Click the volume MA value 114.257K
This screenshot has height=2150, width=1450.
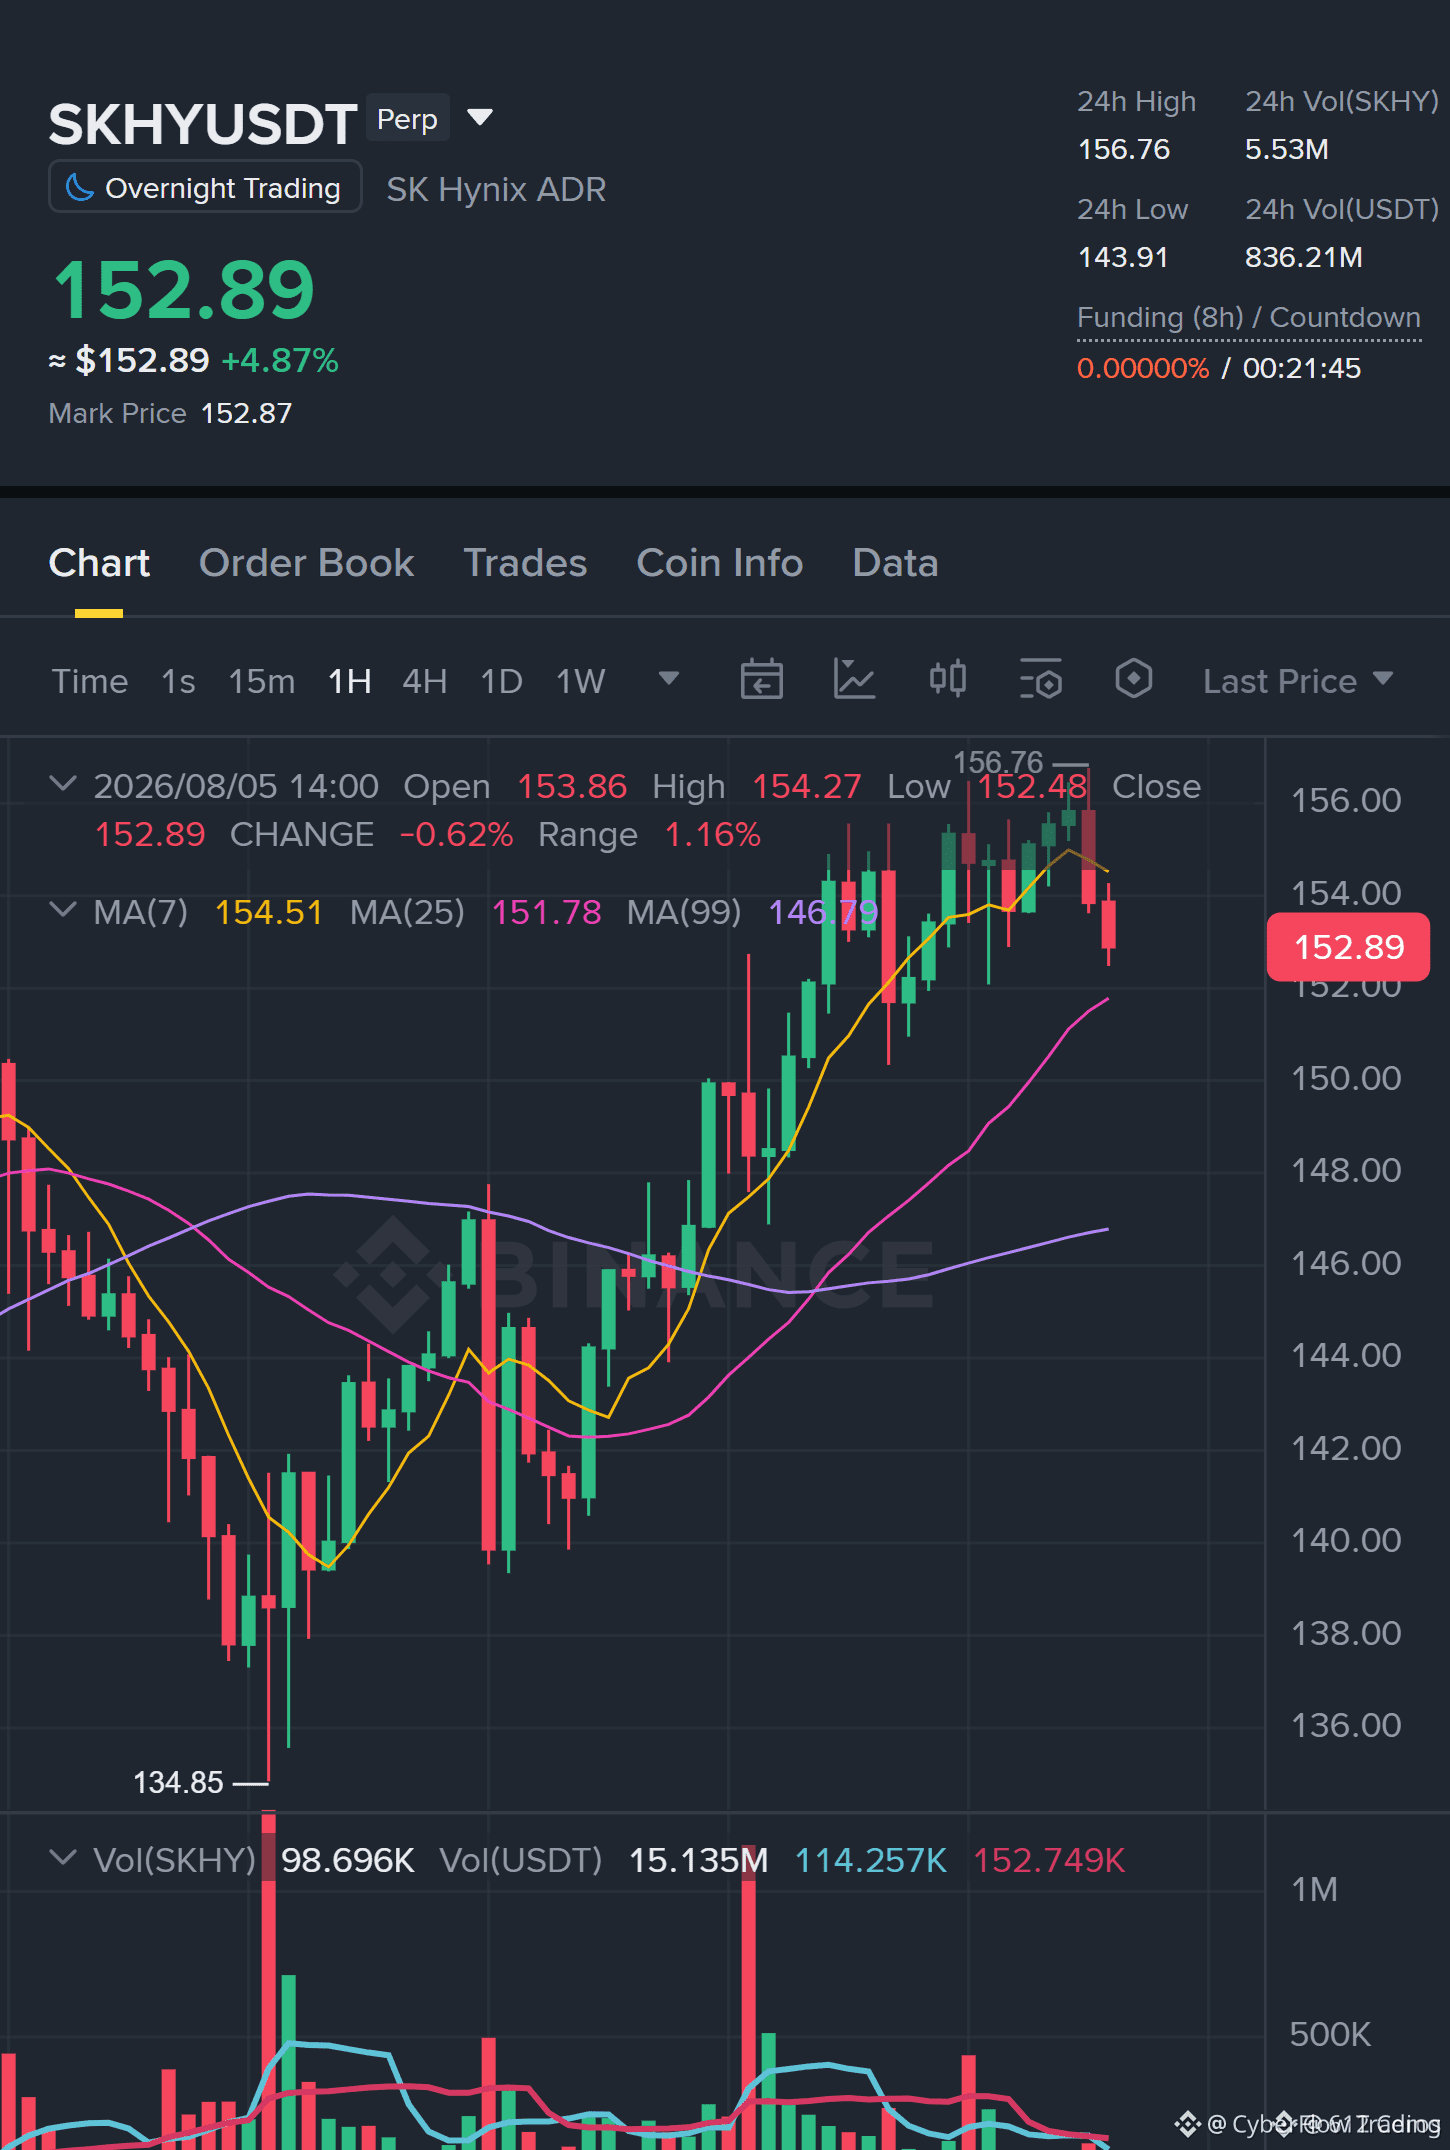pyautogui.click(x=870, y=1860)
